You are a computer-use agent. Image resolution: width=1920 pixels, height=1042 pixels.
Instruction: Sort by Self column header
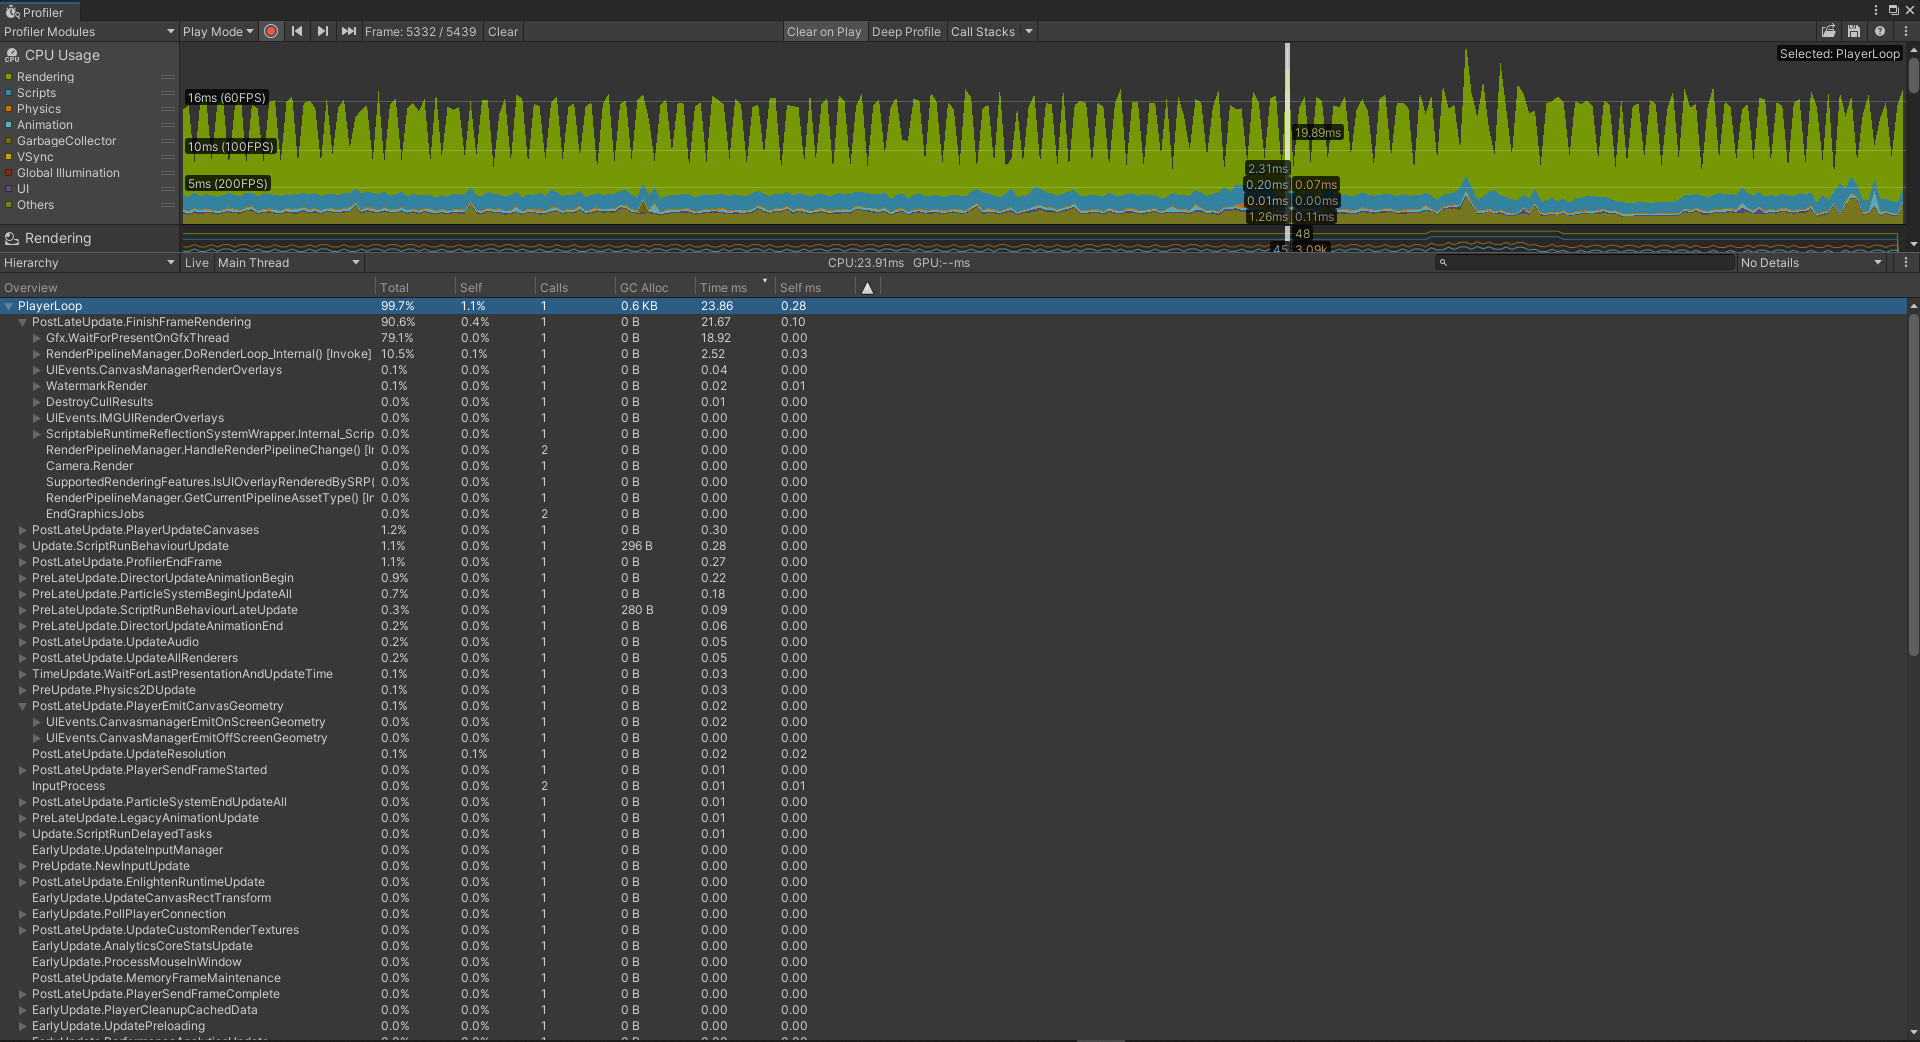[494, 288]
